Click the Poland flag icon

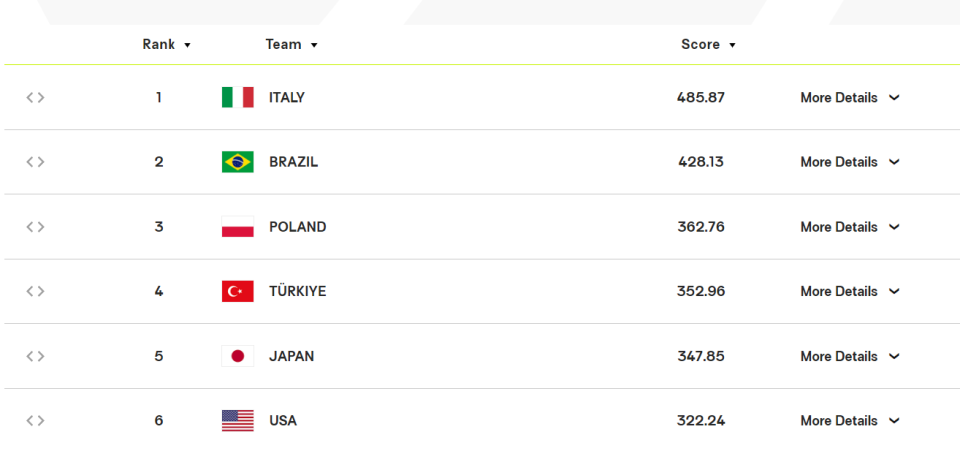[x=238, y=226]
